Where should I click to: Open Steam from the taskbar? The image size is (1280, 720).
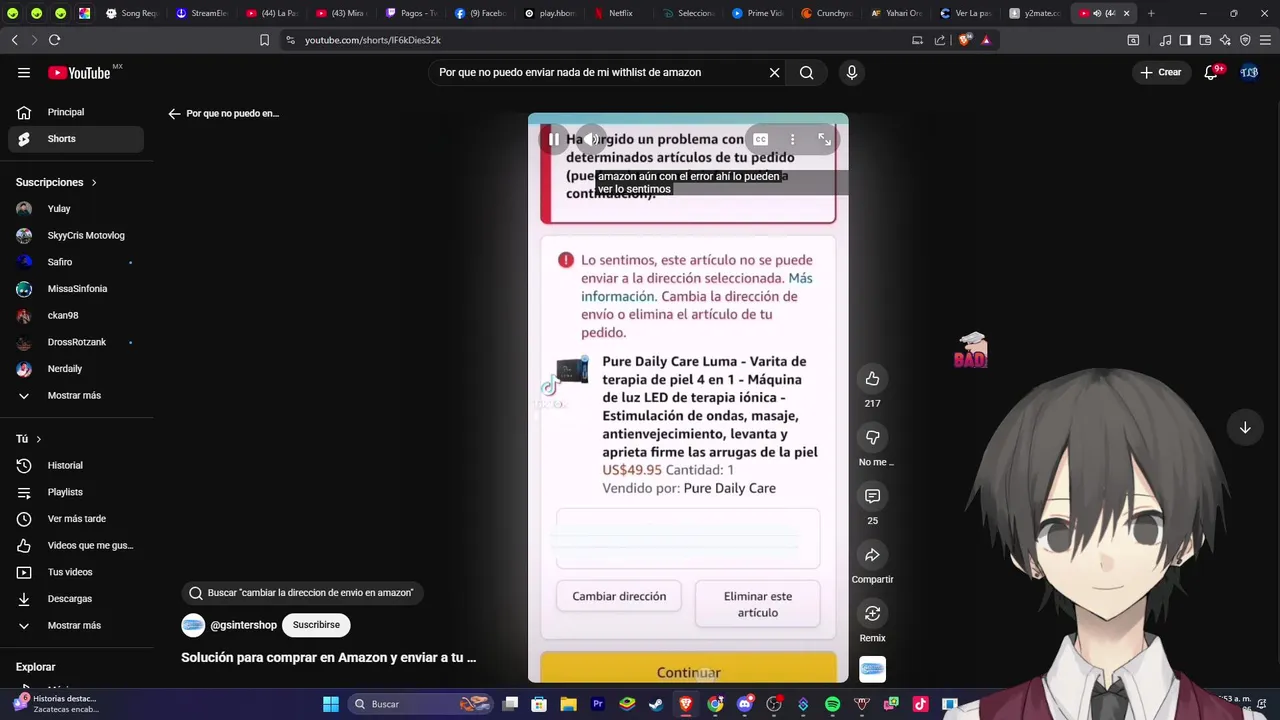pyautogui.click(x=656, y=704)
